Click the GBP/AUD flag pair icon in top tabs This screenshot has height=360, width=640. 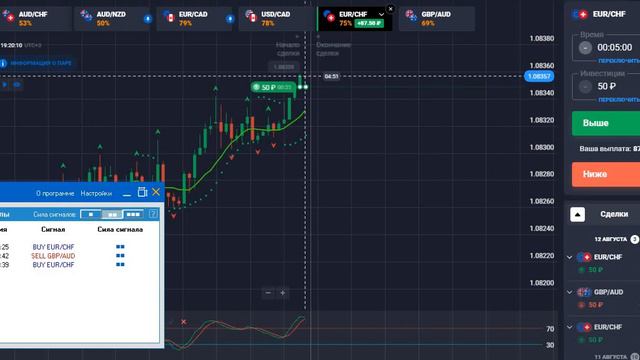pos(411,16)
